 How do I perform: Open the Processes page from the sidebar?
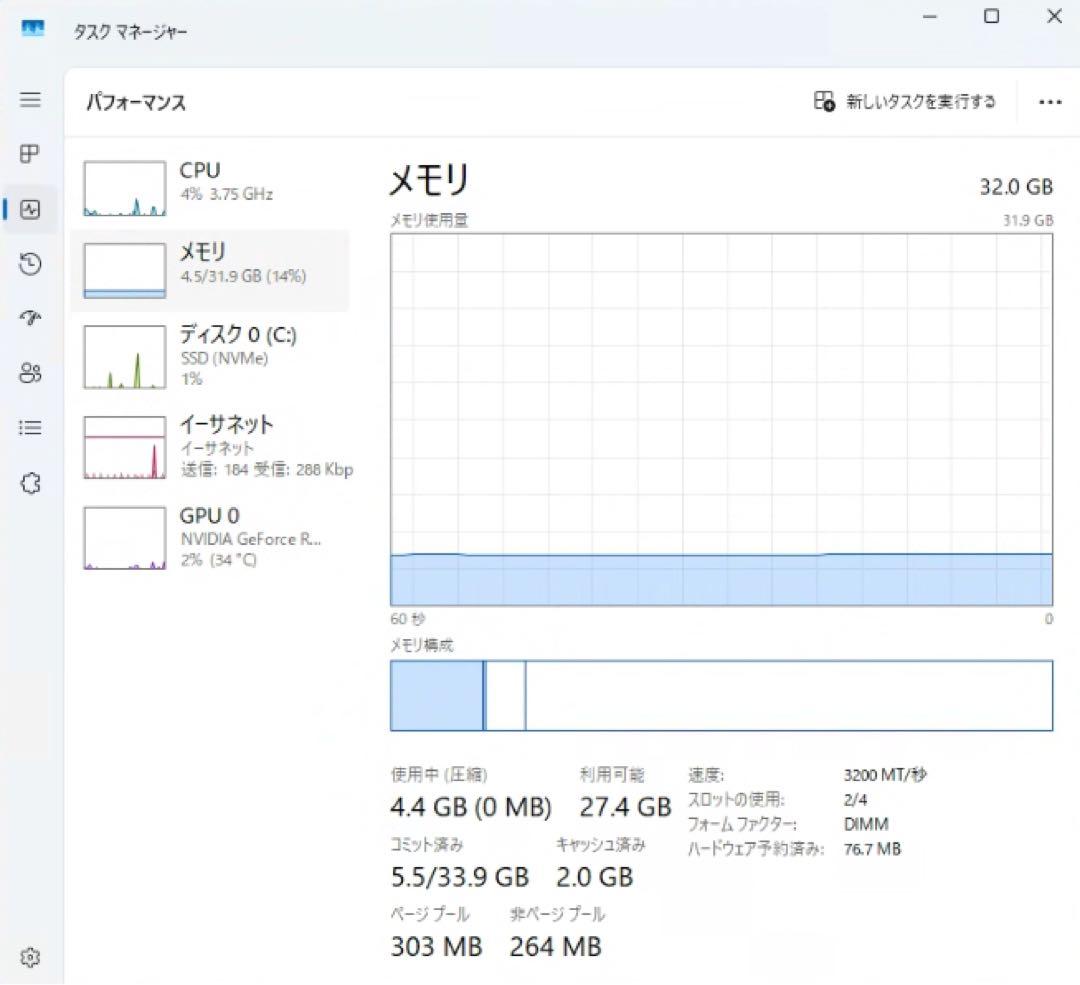click(30, 154)
